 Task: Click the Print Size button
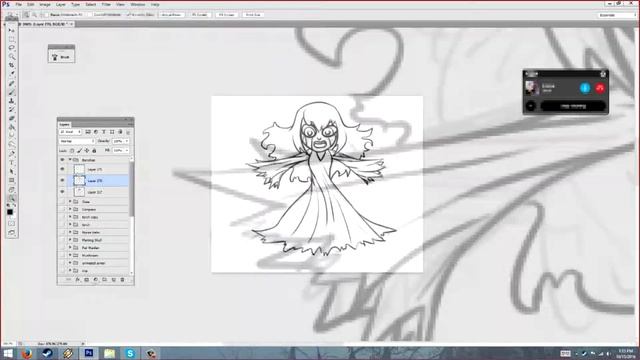[253, 15]
